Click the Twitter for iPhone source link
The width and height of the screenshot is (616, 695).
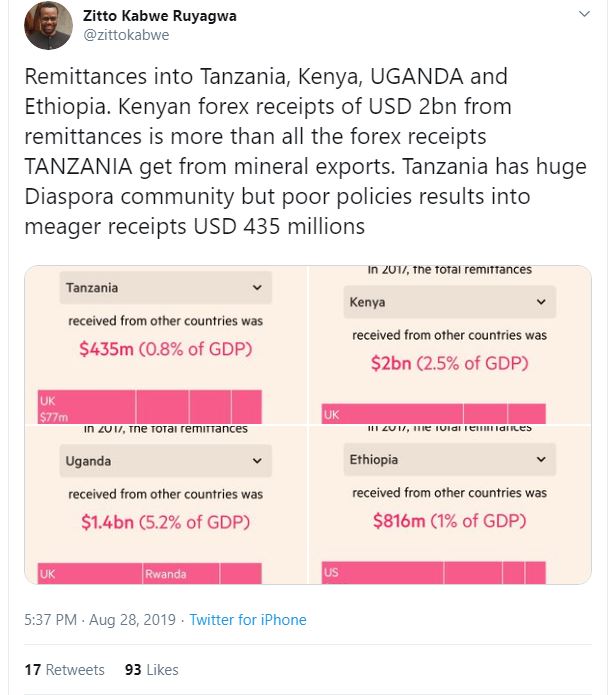pos(248,619)
